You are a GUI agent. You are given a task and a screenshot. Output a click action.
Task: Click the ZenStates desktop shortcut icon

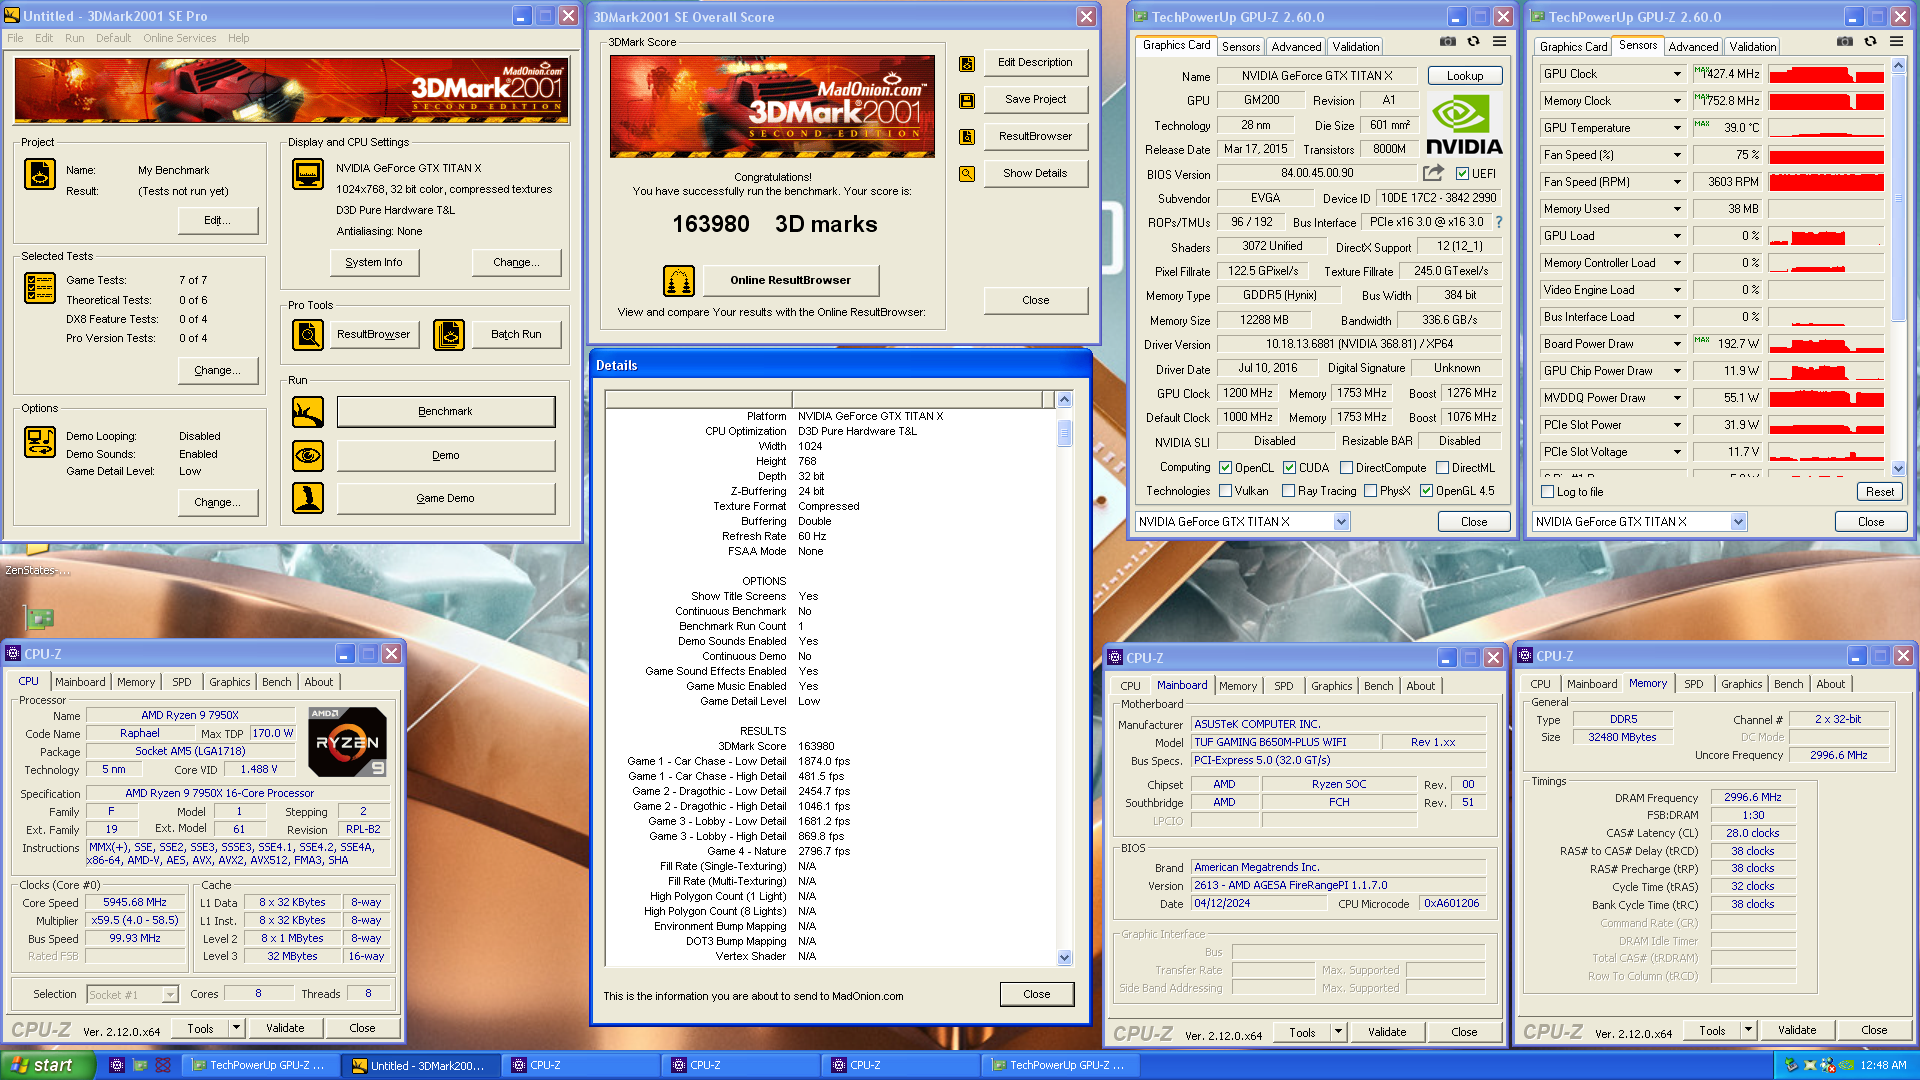point(38,548)
